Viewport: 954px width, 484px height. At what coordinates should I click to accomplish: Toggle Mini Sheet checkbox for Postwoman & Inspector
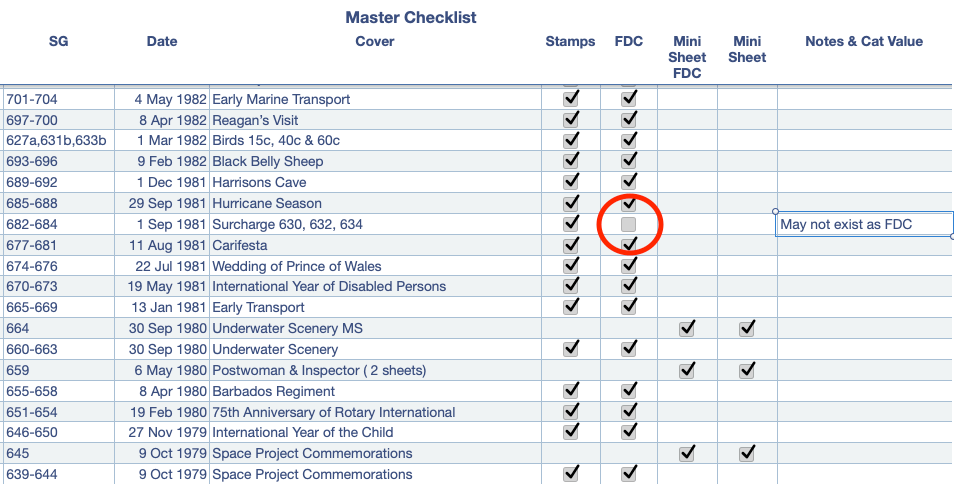tap(747, 370)
